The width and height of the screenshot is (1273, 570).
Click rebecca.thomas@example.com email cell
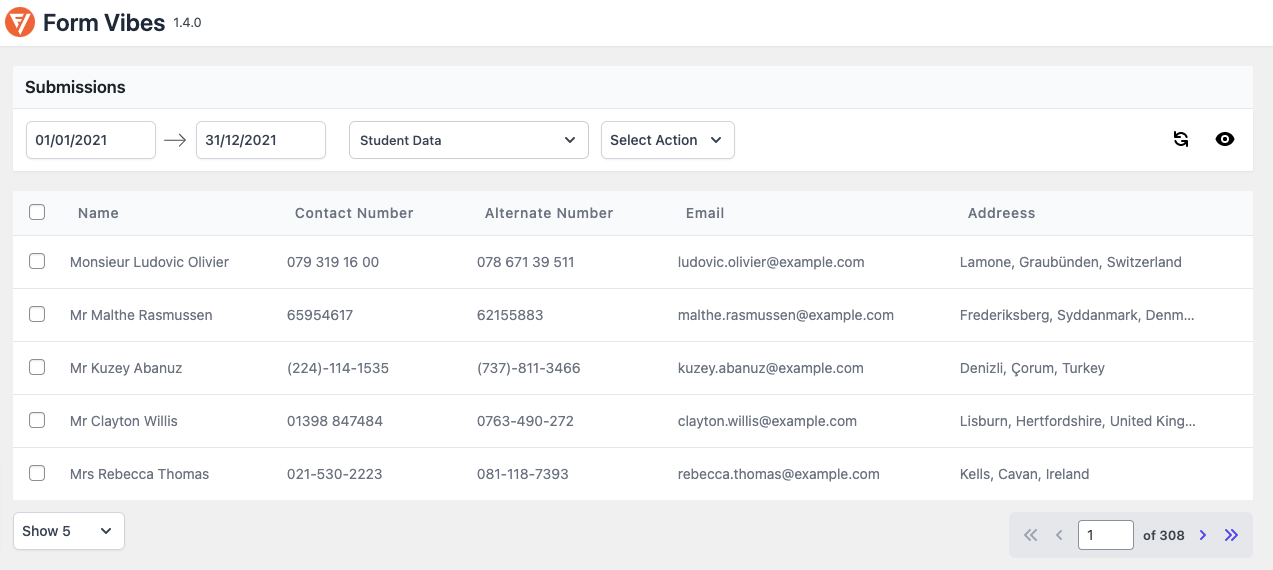779,474
